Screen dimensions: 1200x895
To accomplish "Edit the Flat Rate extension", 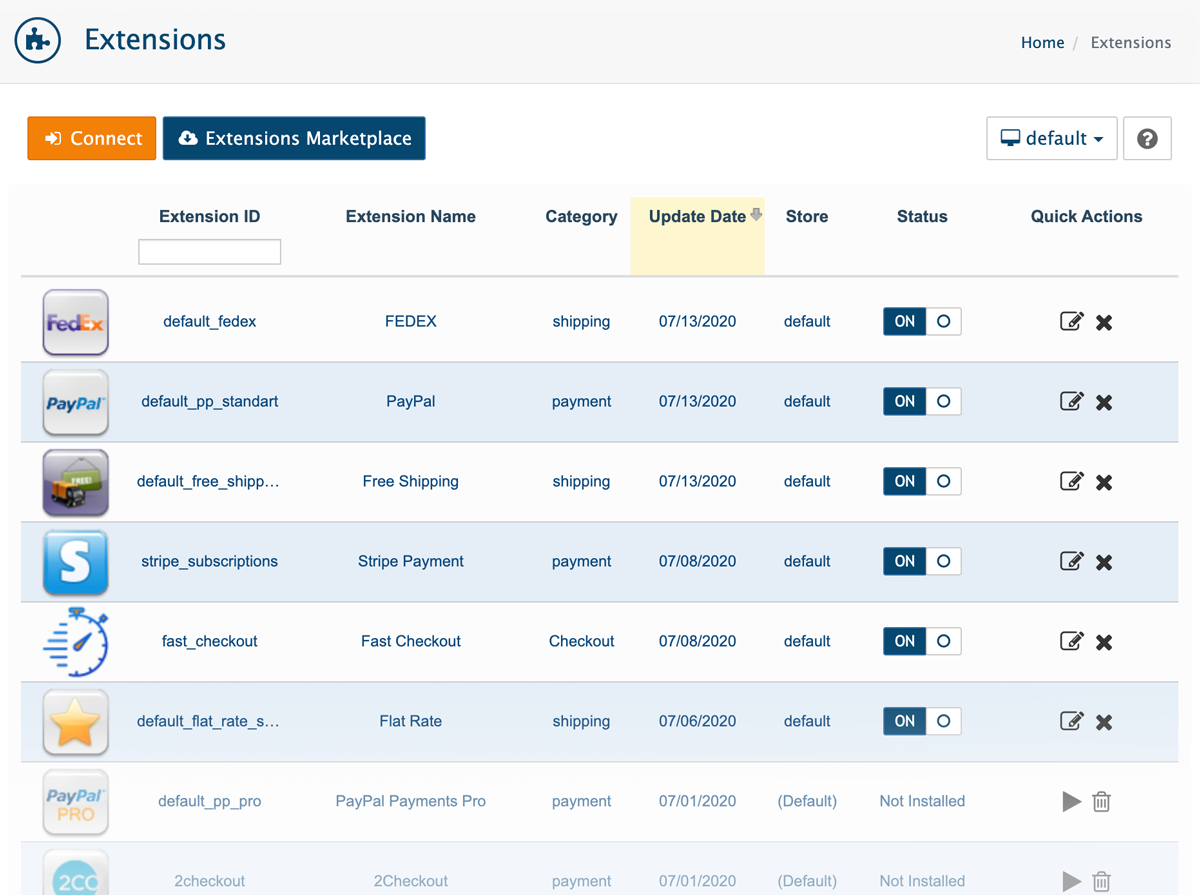I will (1071, 721).
